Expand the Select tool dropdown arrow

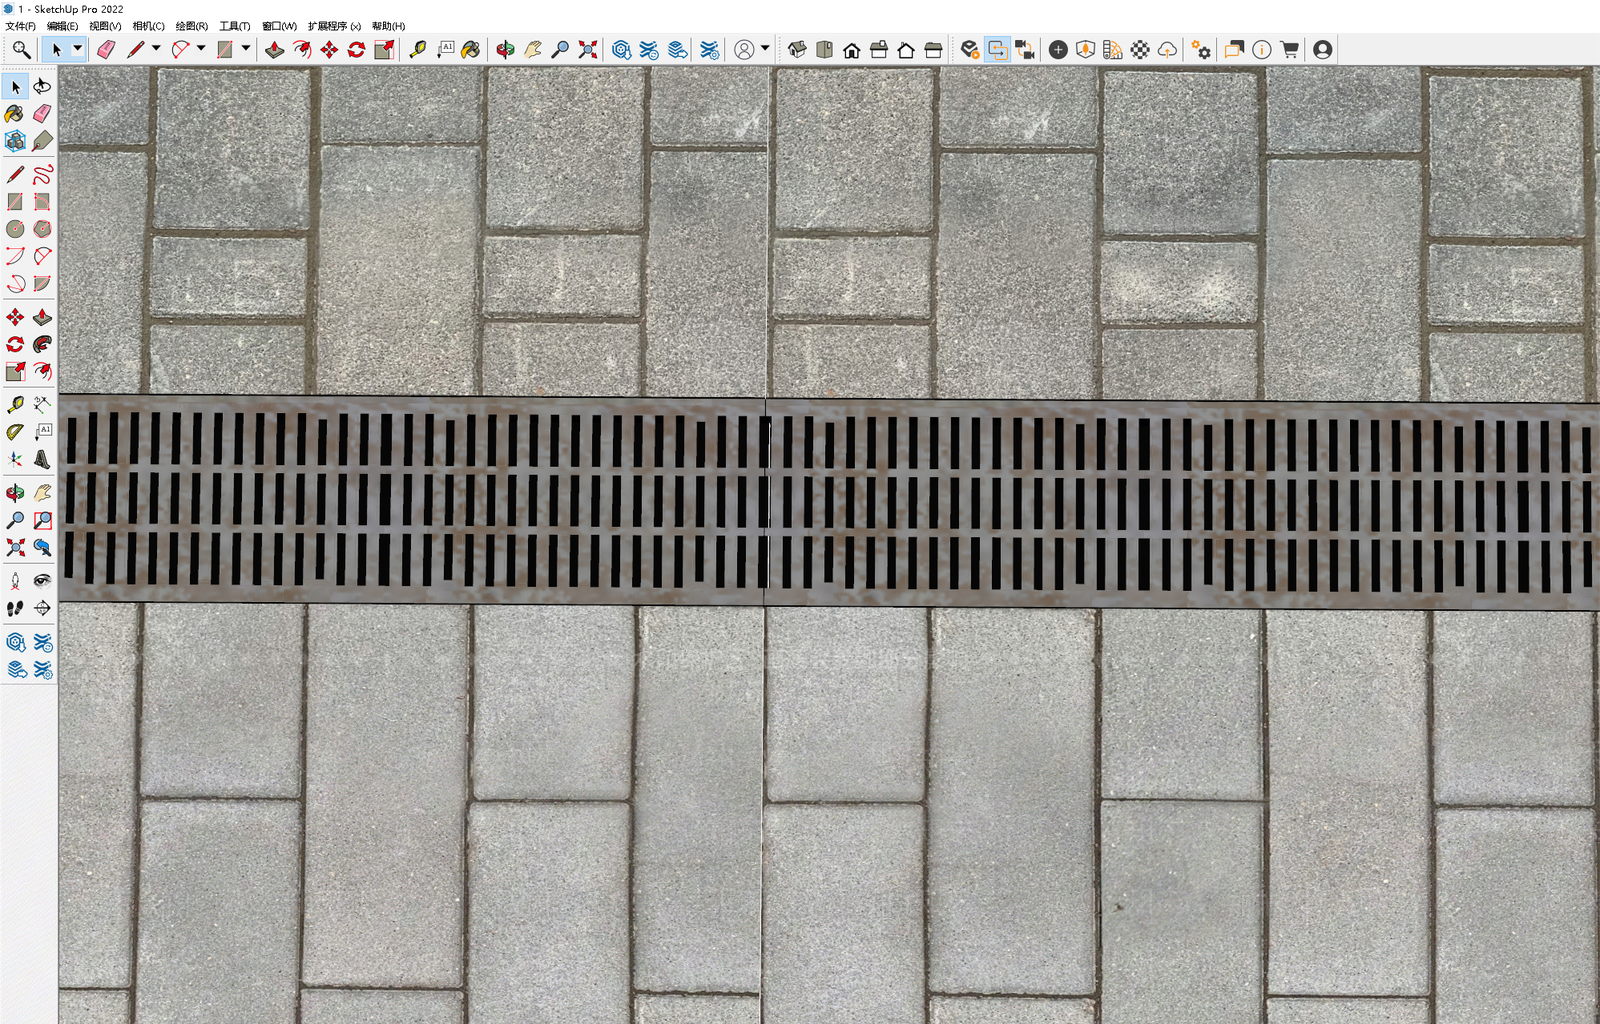(77, 48)
